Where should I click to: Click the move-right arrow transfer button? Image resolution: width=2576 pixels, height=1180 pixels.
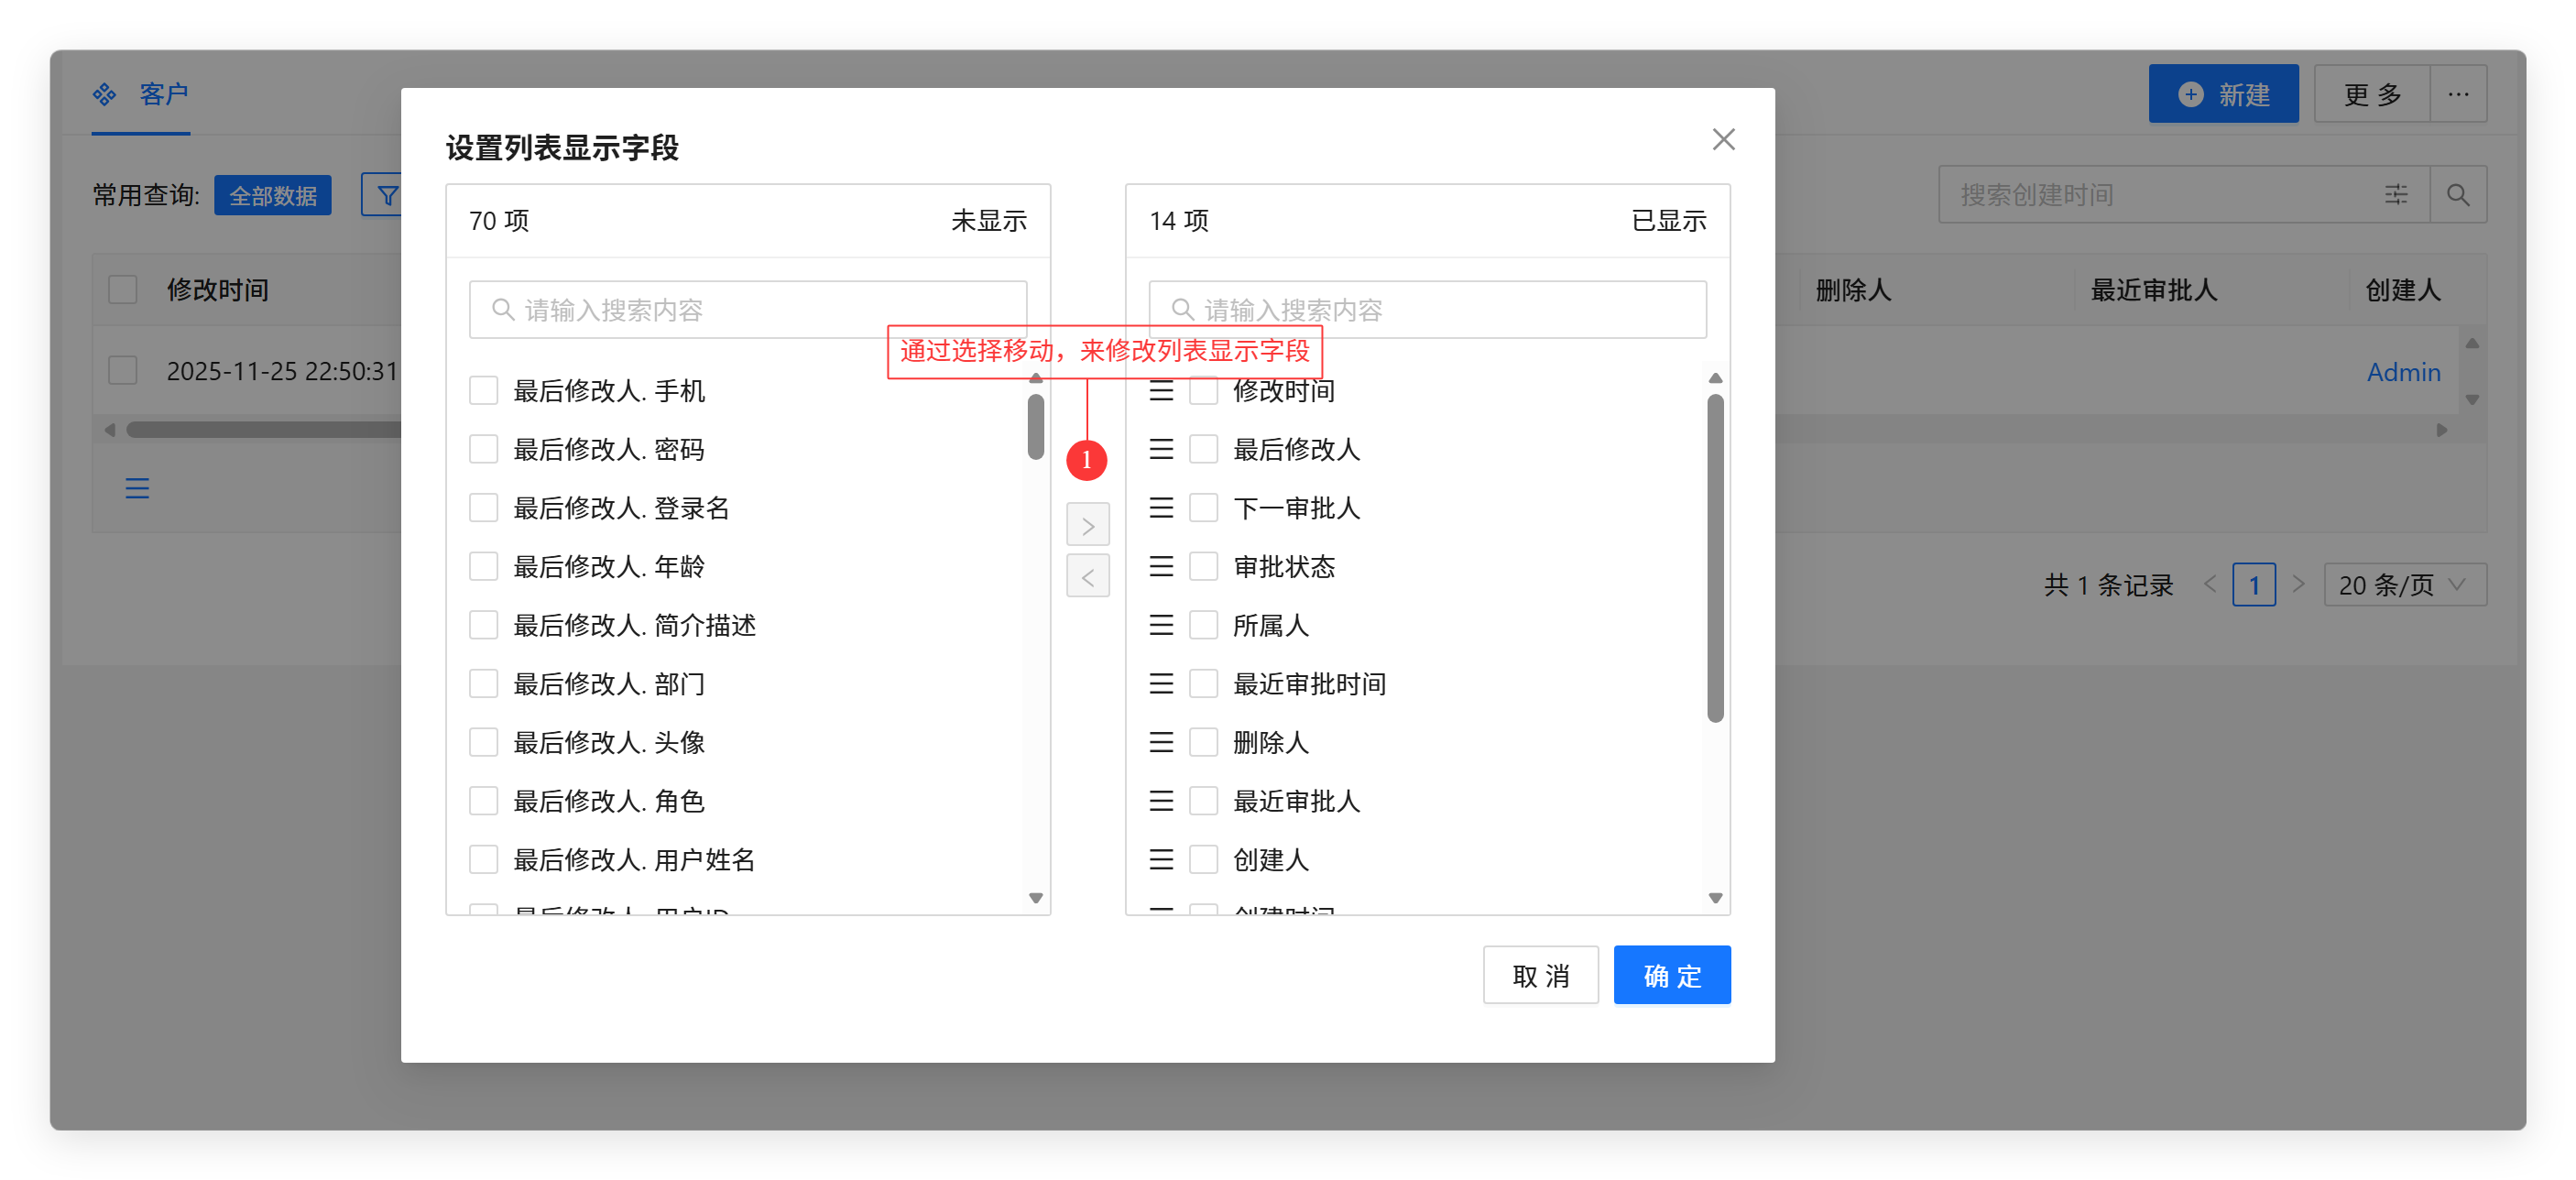tap(1087, 525)
